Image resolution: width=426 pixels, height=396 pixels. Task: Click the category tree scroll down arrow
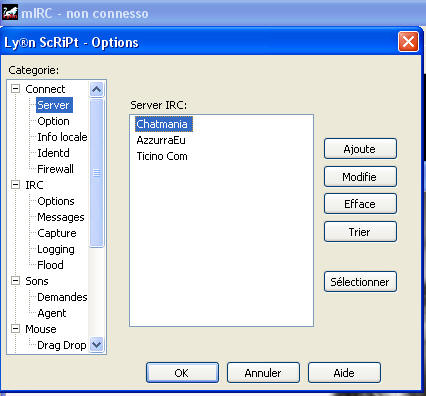[97, 344]
